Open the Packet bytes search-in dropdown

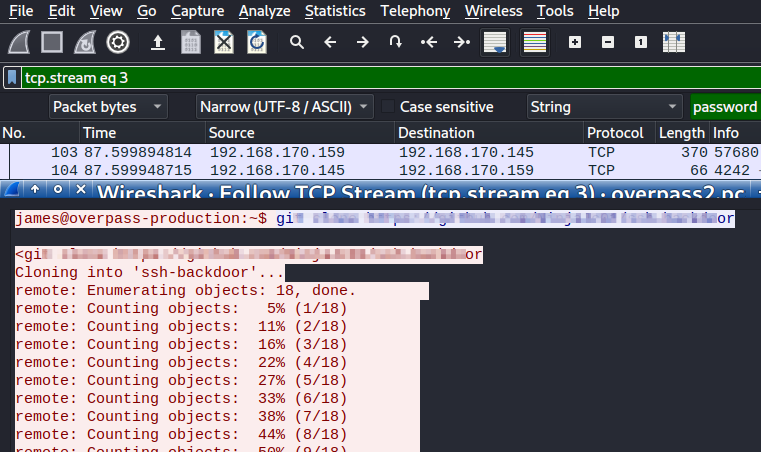pos(108,107)
